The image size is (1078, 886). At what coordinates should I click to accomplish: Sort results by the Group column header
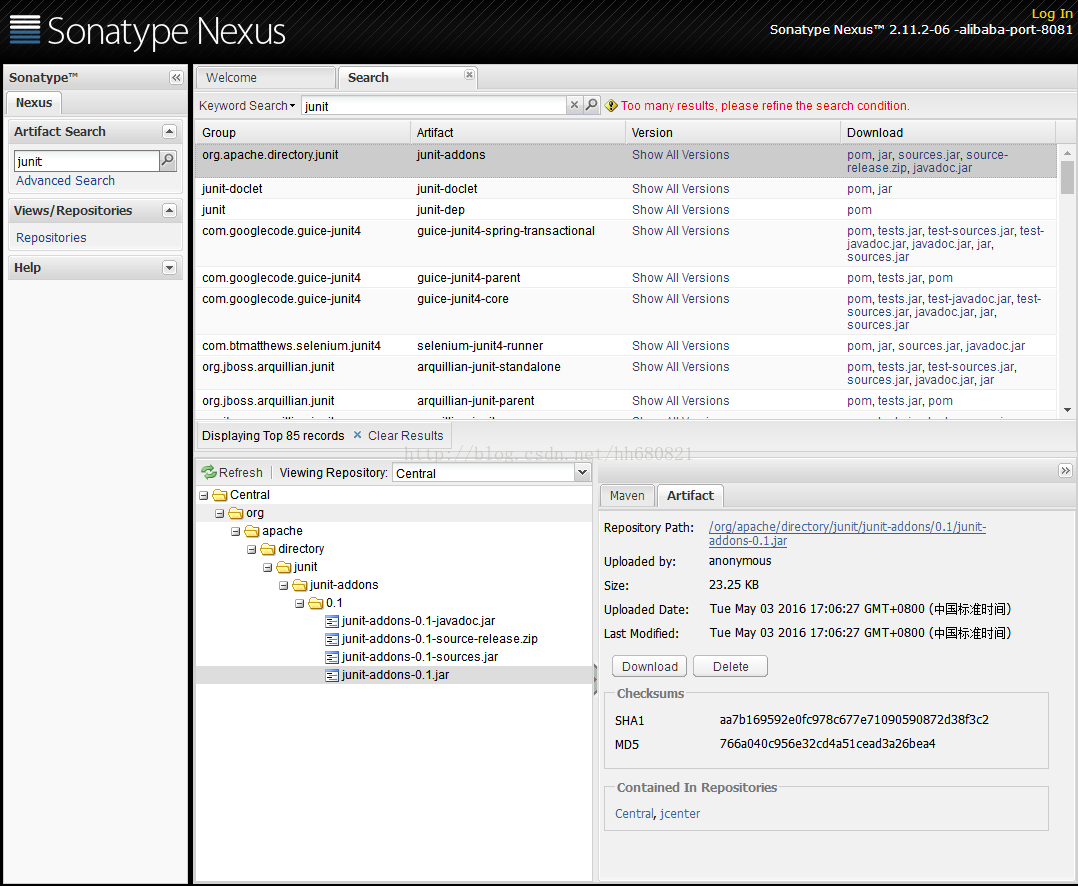pyautogui.click(x=302, y=133)
